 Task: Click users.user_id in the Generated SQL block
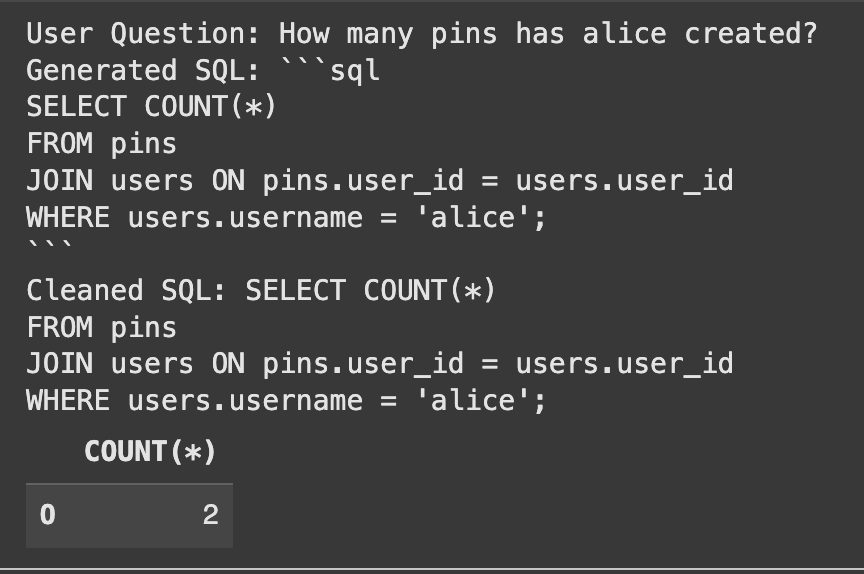tap(624, 181)
